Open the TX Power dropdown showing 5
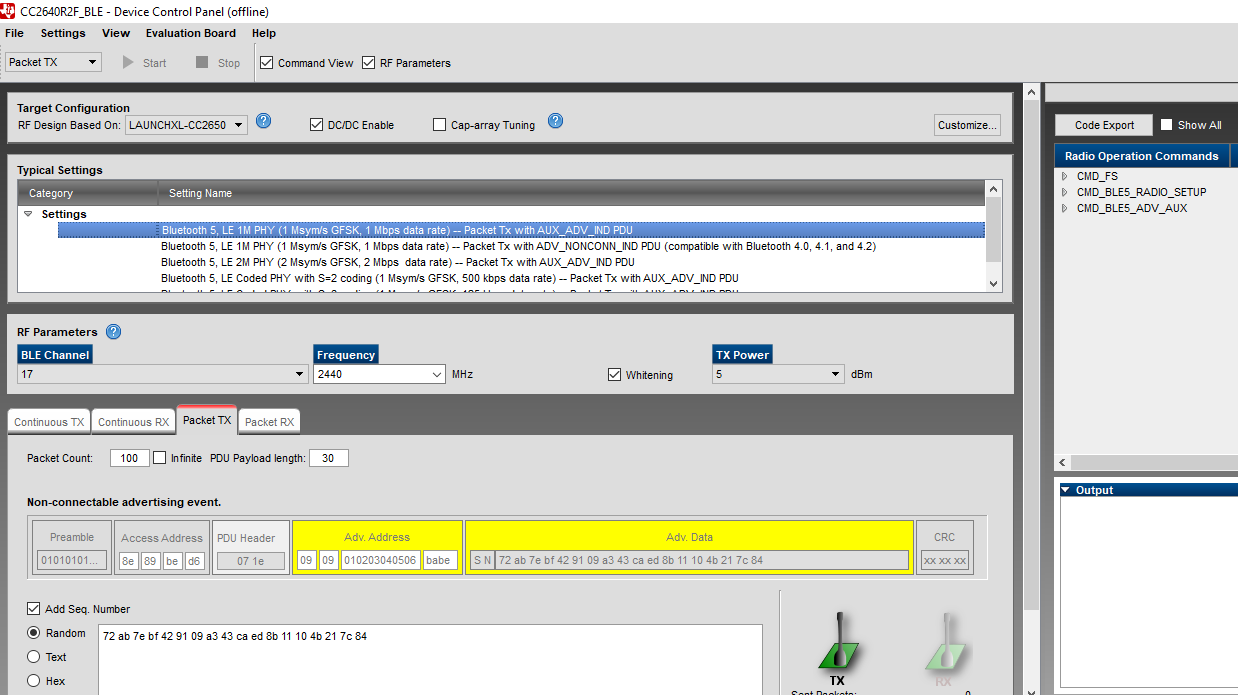The image size is (1238, 695). tap(779, 374)
